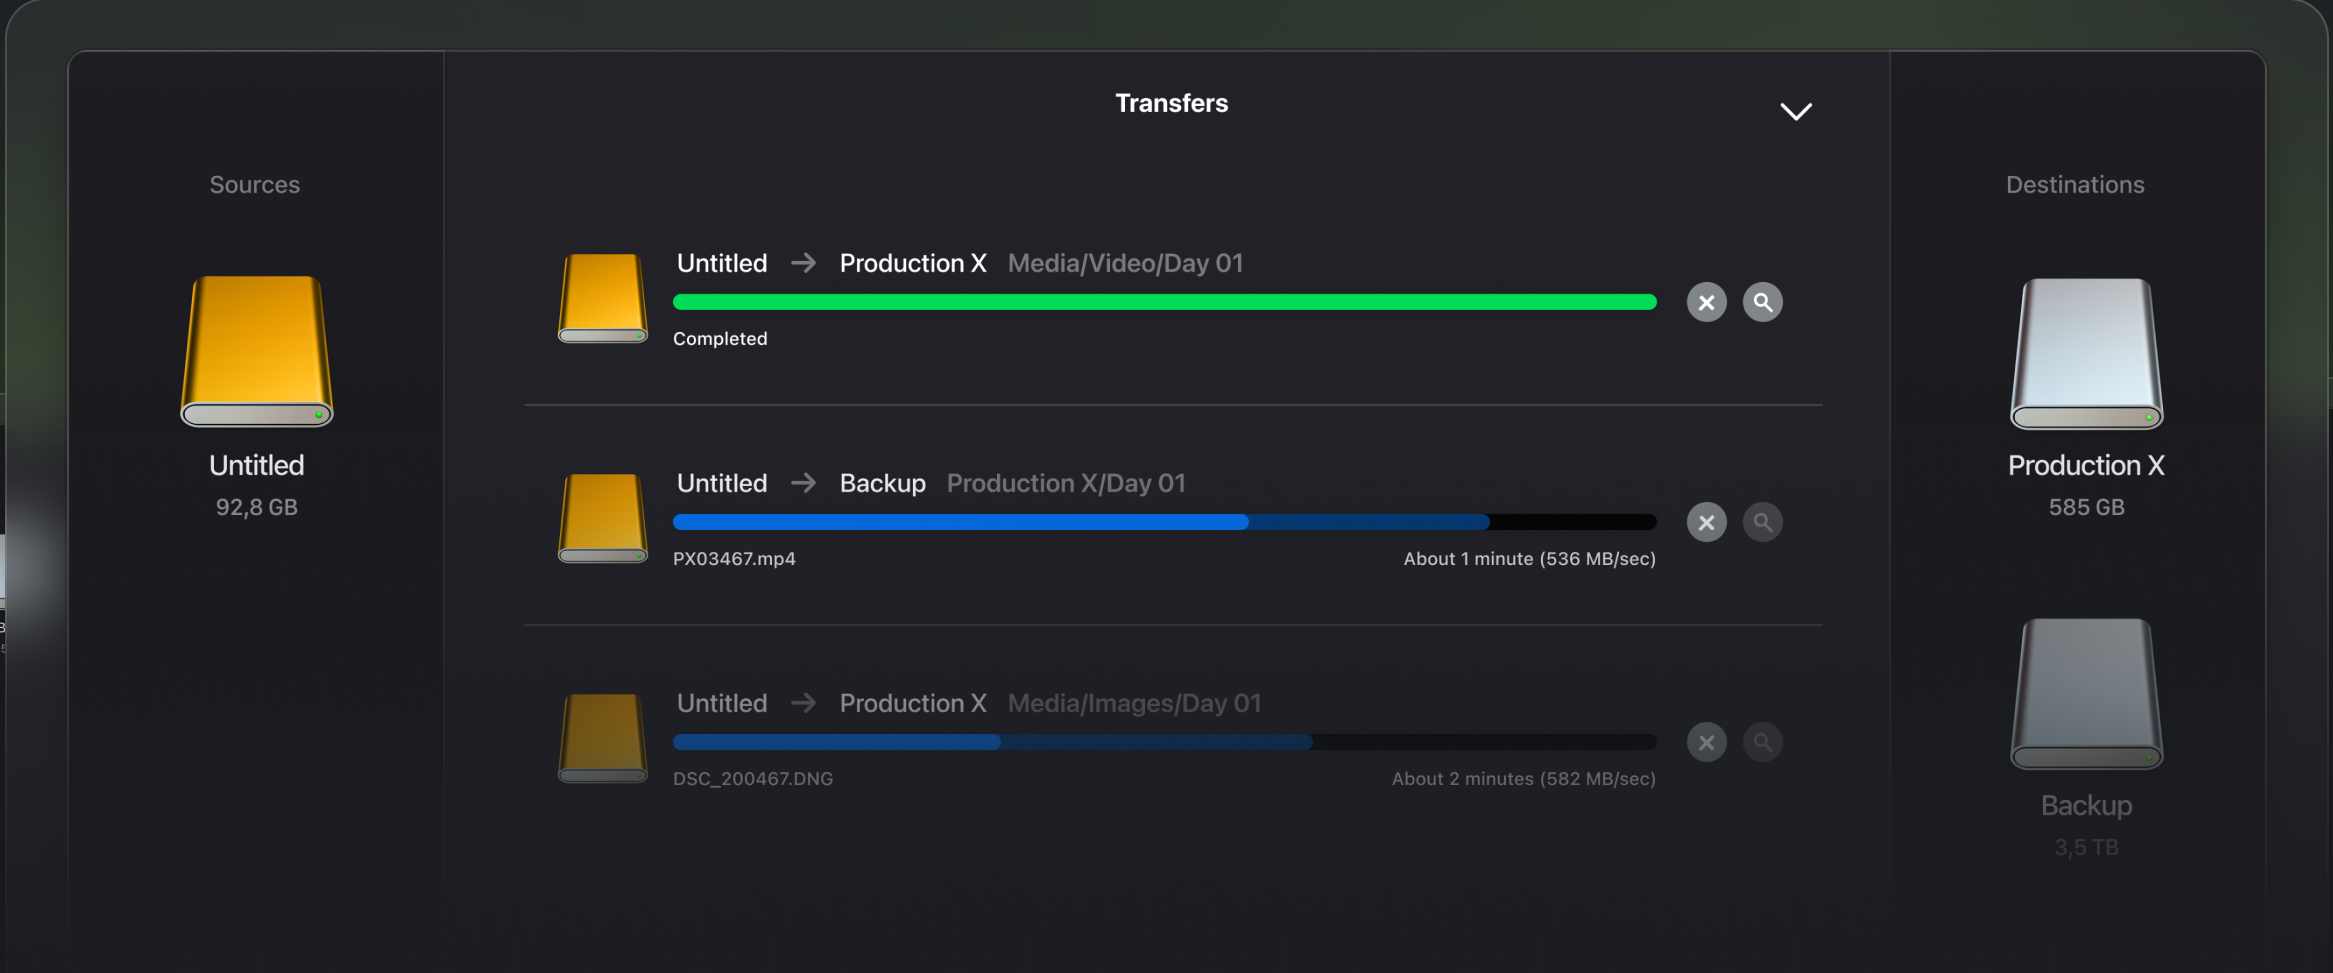
Task: Select the Backup destination drive icon
Action: tap(2086, 694)
